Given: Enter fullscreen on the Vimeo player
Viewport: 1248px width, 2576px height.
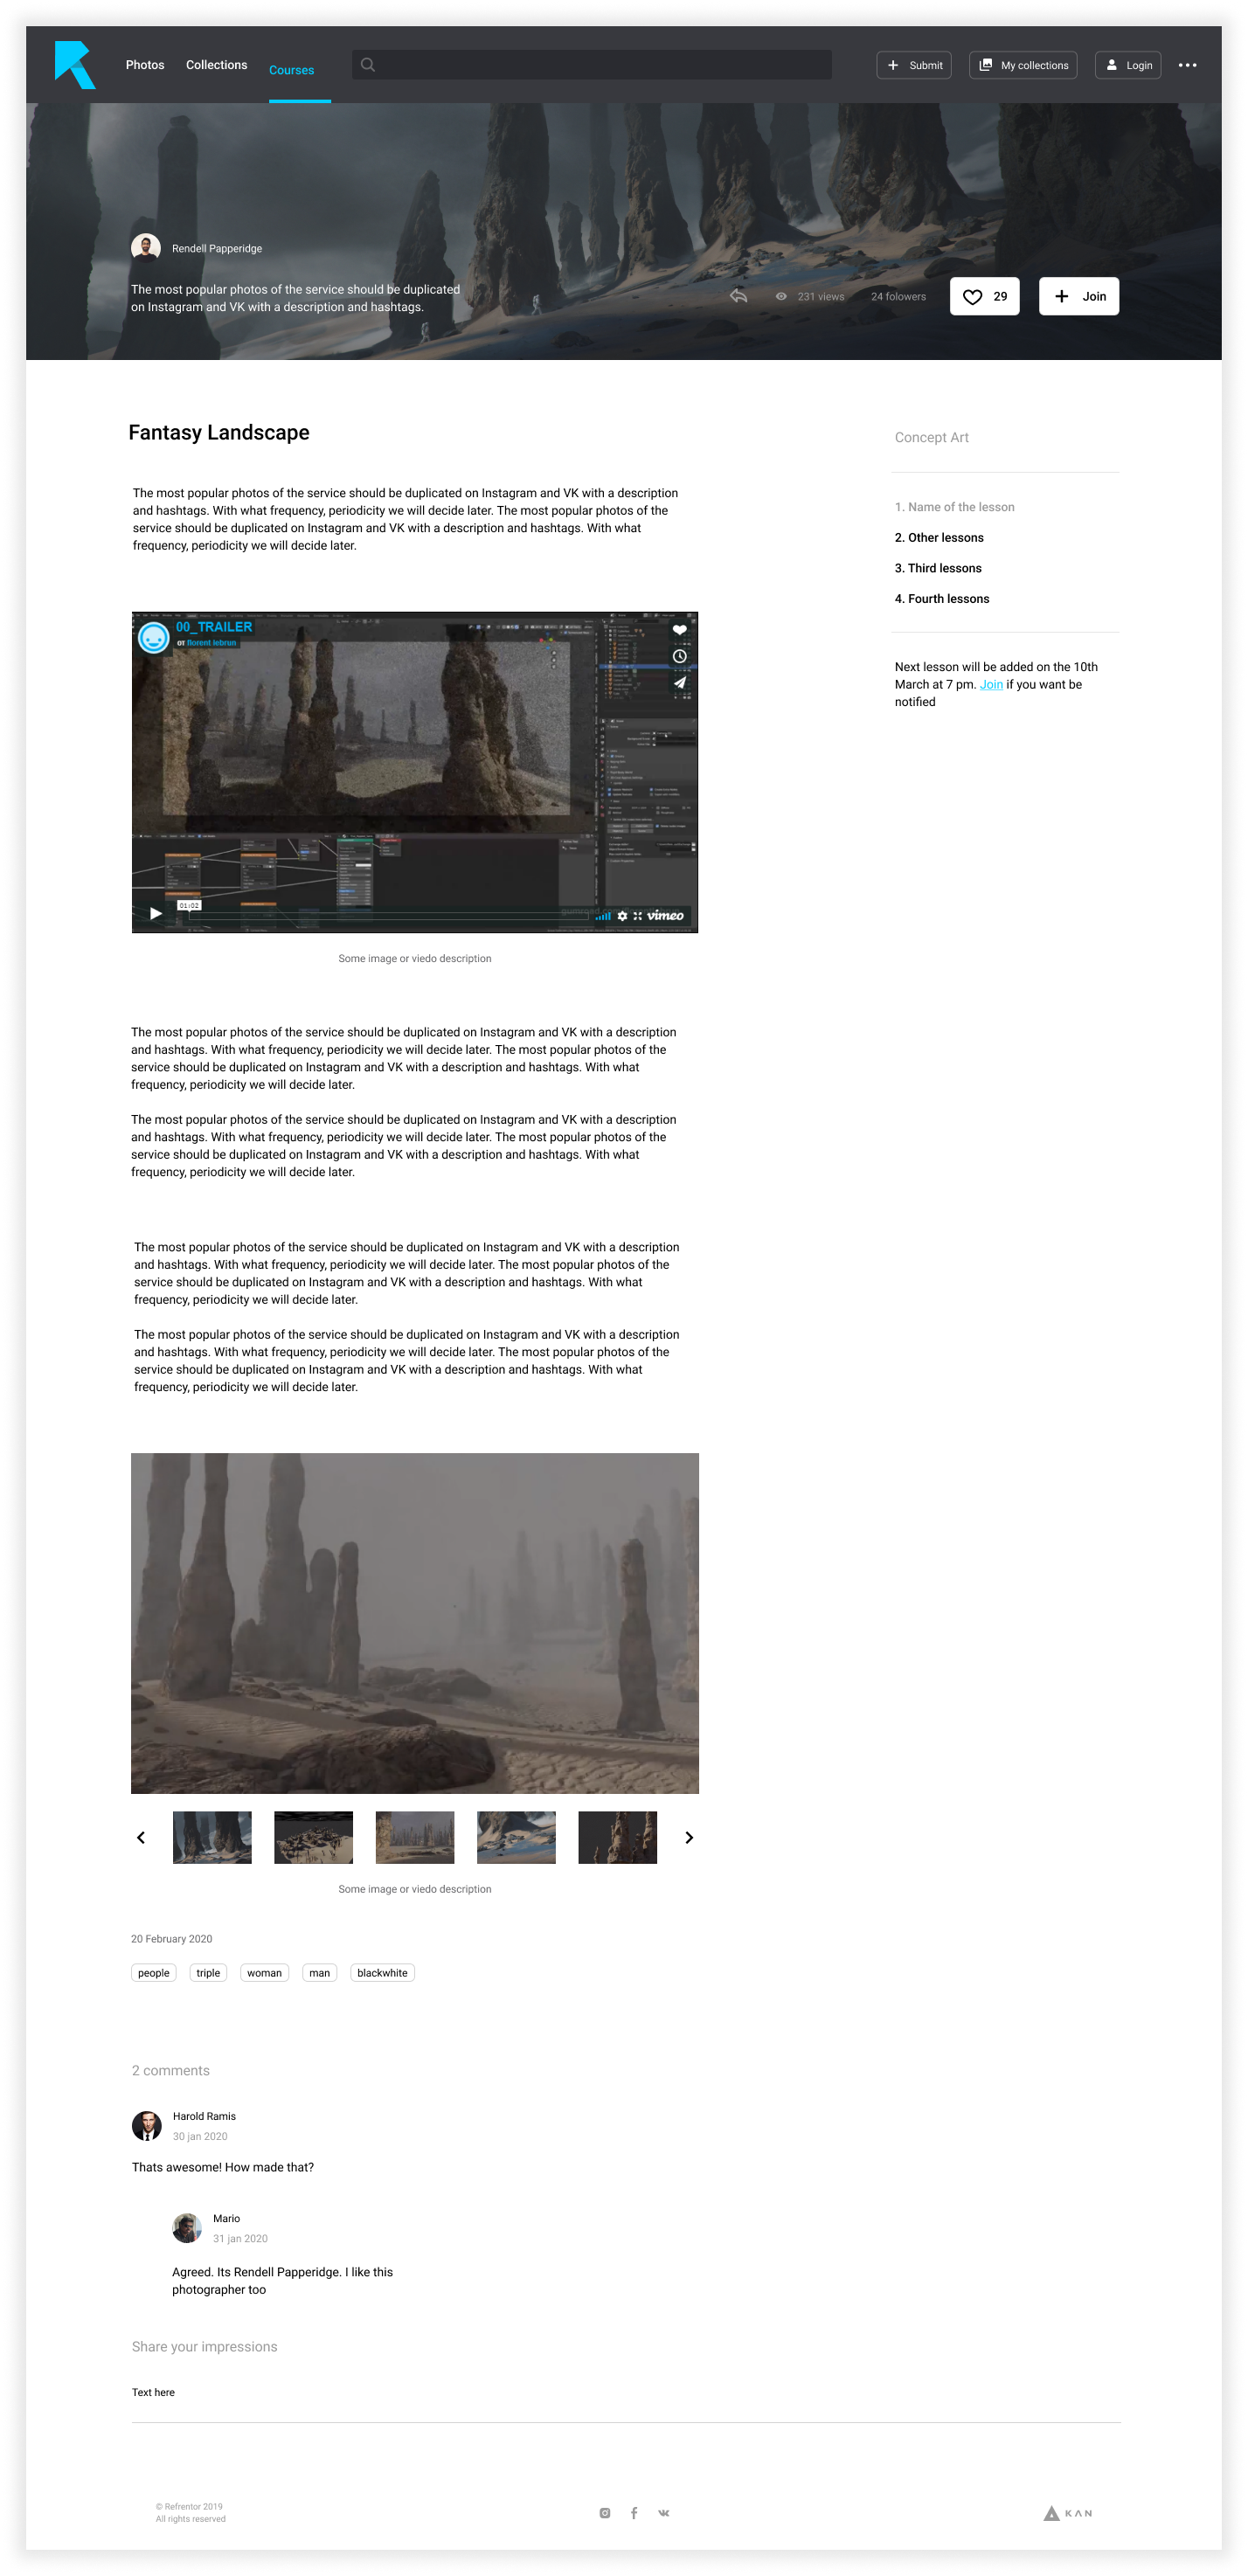Looking at the screenshot, I should tap(637, 915).
